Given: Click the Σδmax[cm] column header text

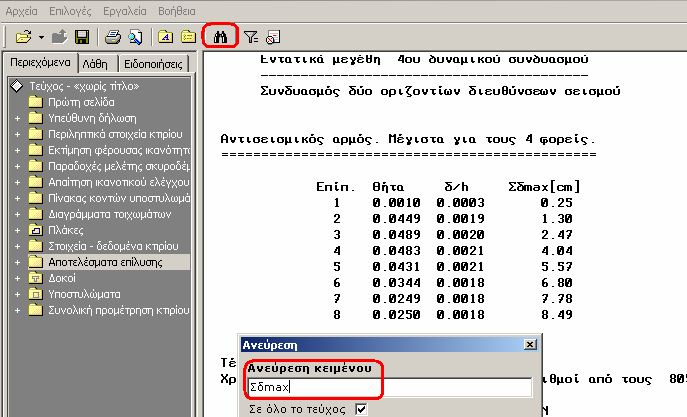Looking at the screenshot, I should point(545,187).
